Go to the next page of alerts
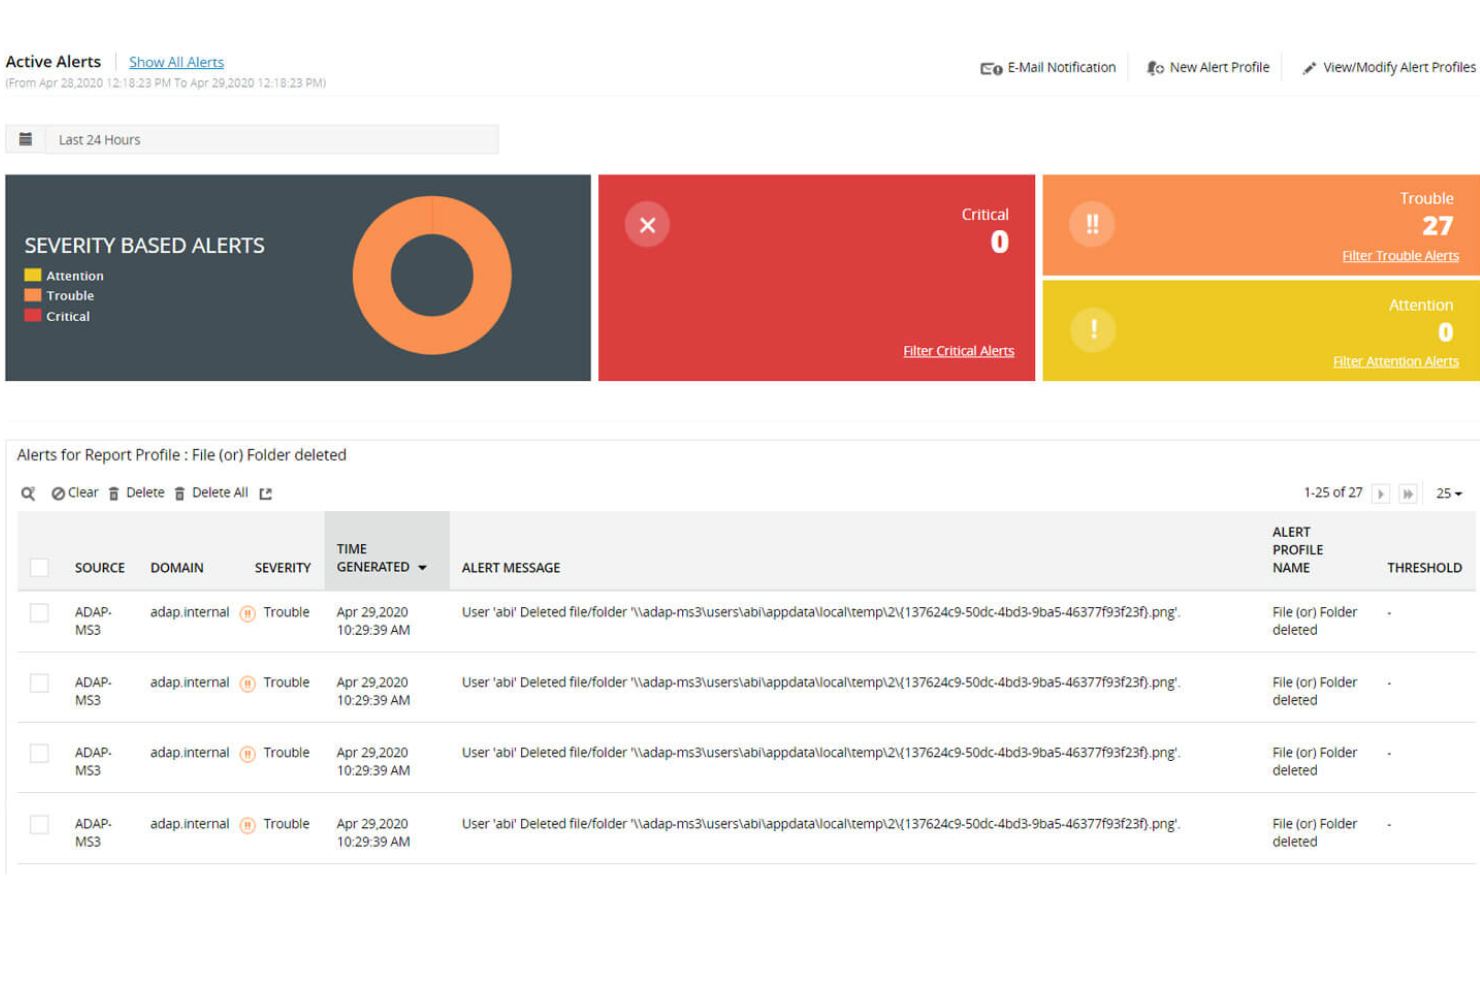1480x987 pixels. [1382, 493]
